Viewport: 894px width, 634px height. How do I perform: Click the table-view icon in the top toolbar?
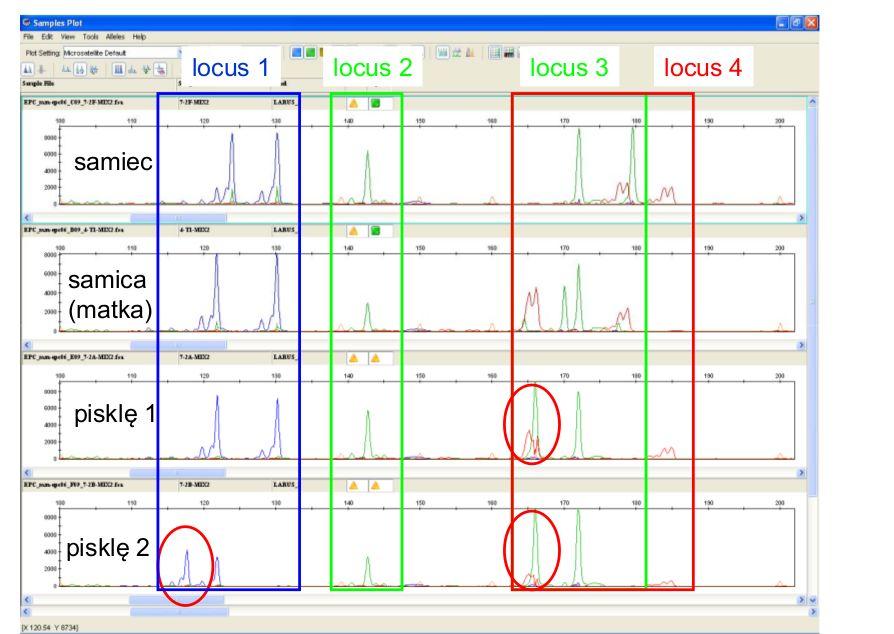pos(495,53)
